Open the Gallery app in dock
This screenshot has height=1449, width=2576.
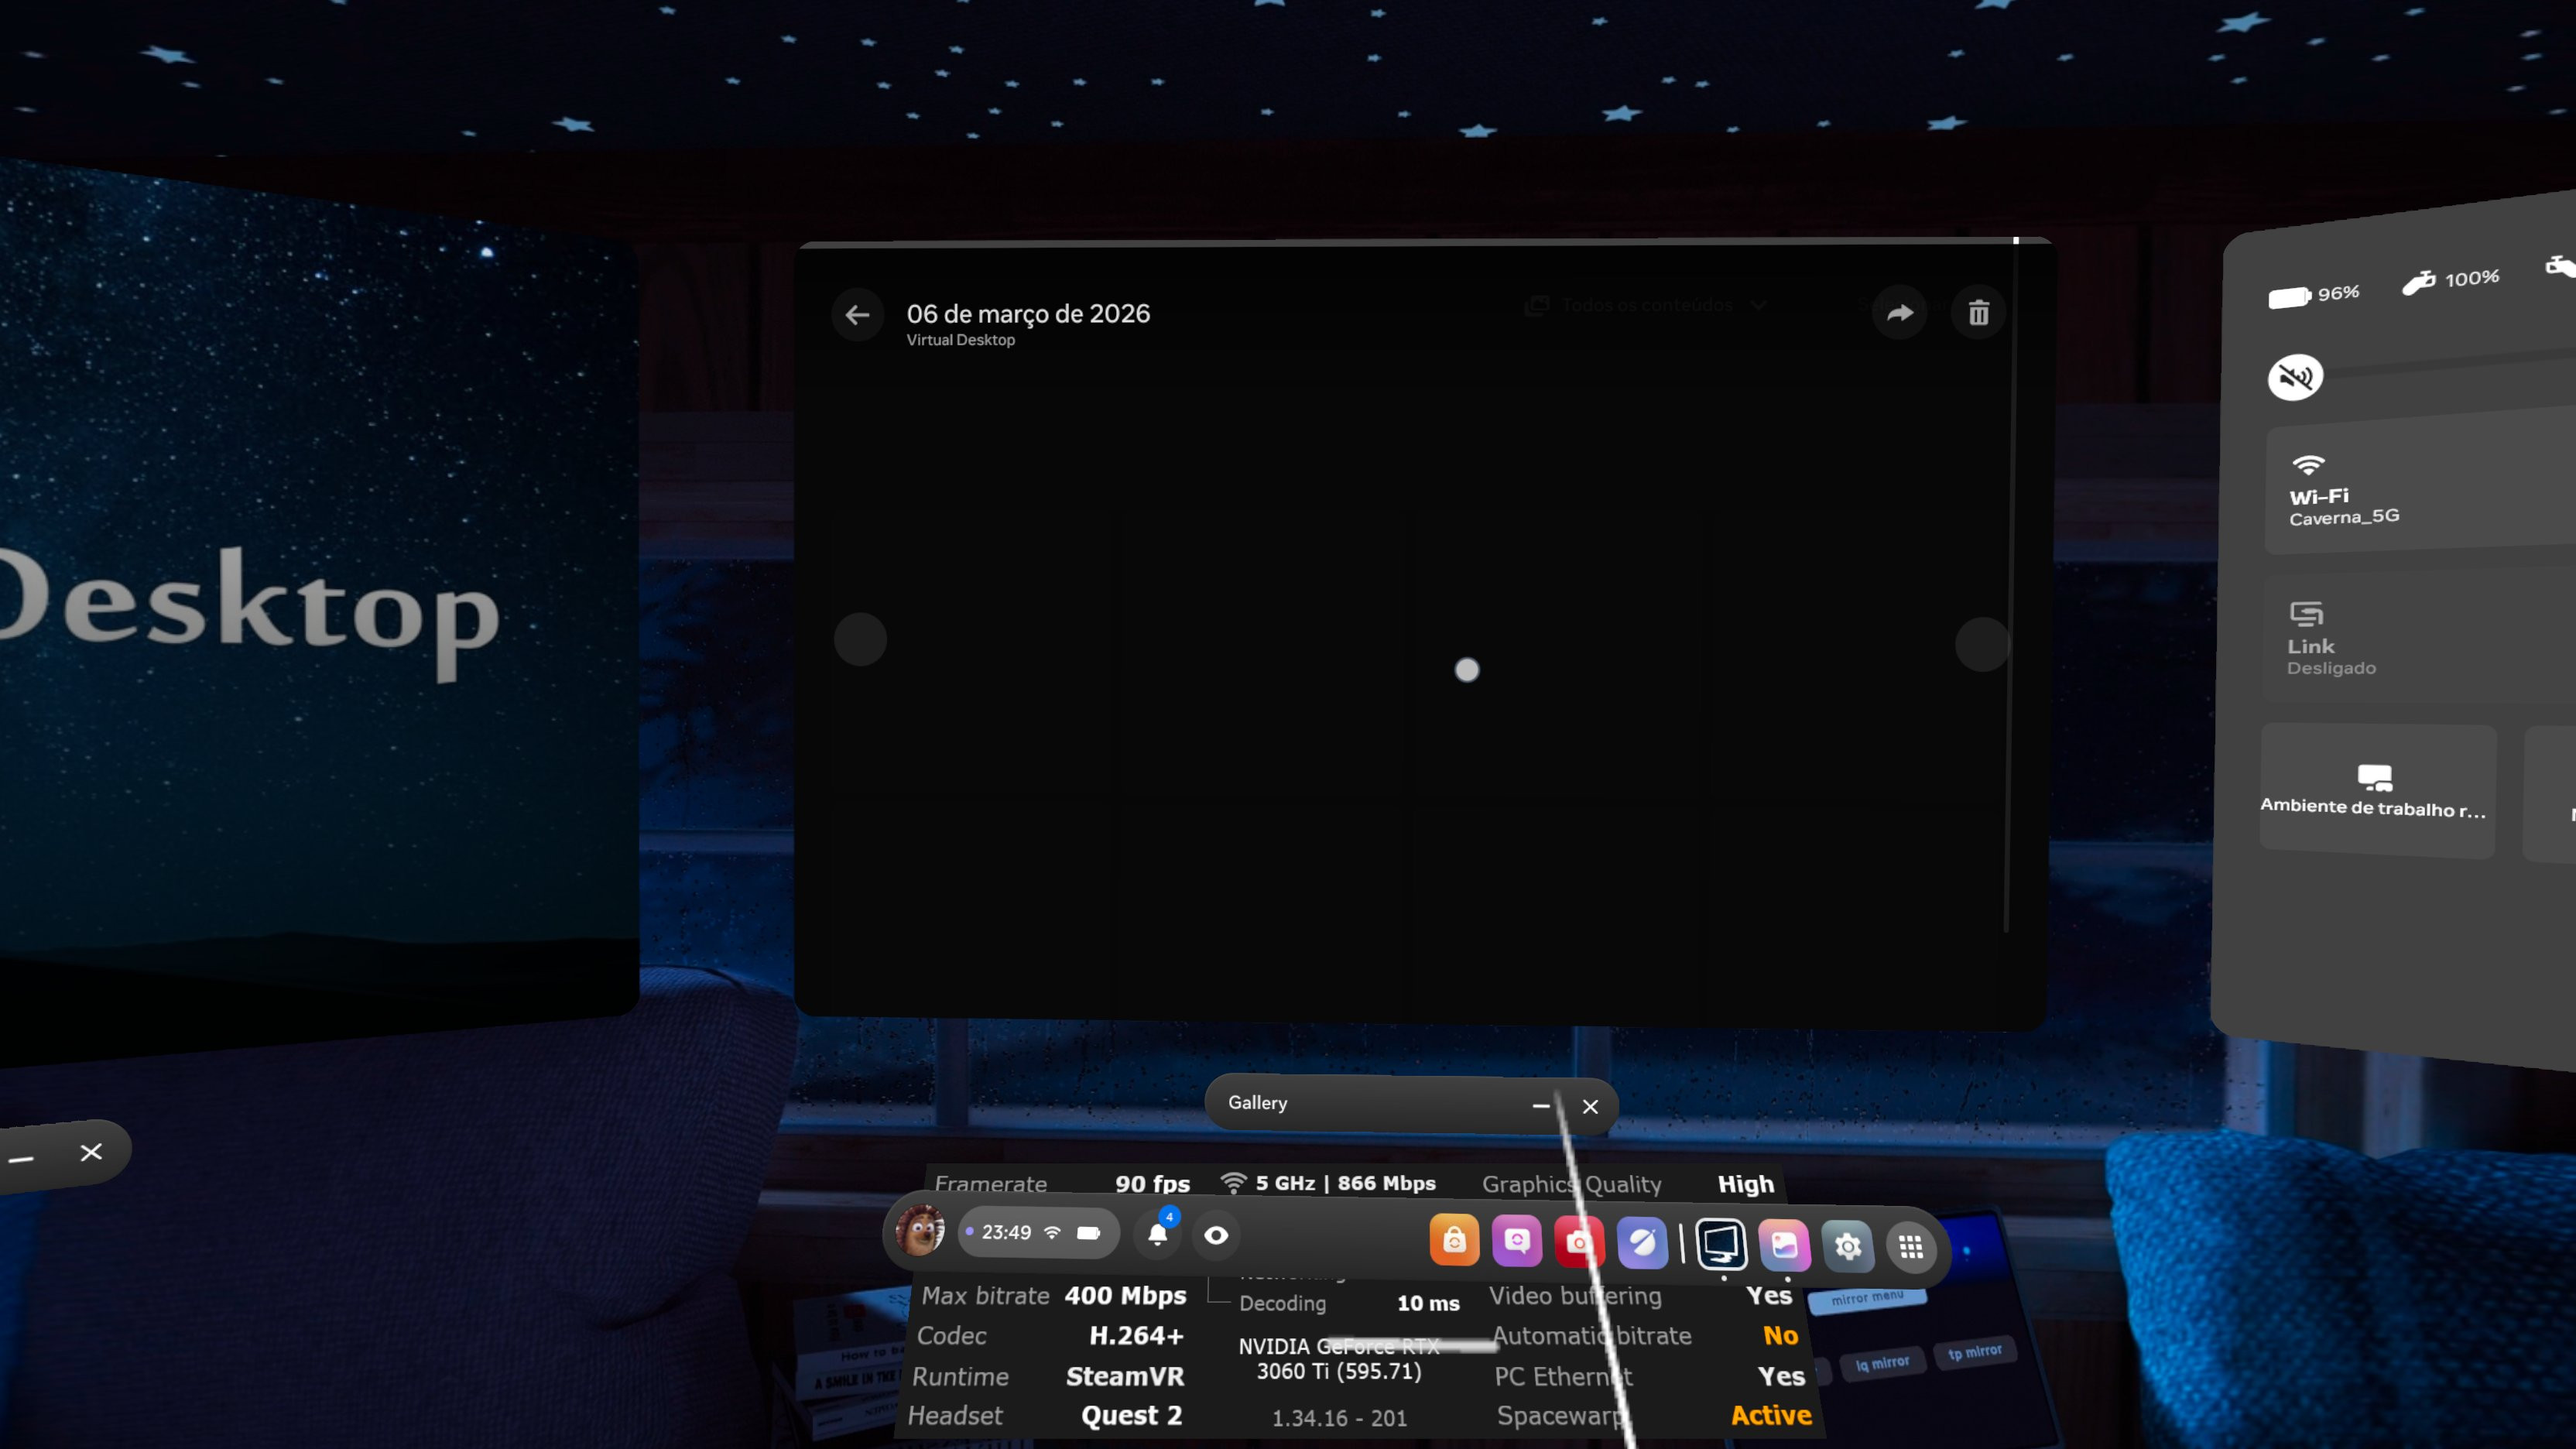pos(1784,1245)
